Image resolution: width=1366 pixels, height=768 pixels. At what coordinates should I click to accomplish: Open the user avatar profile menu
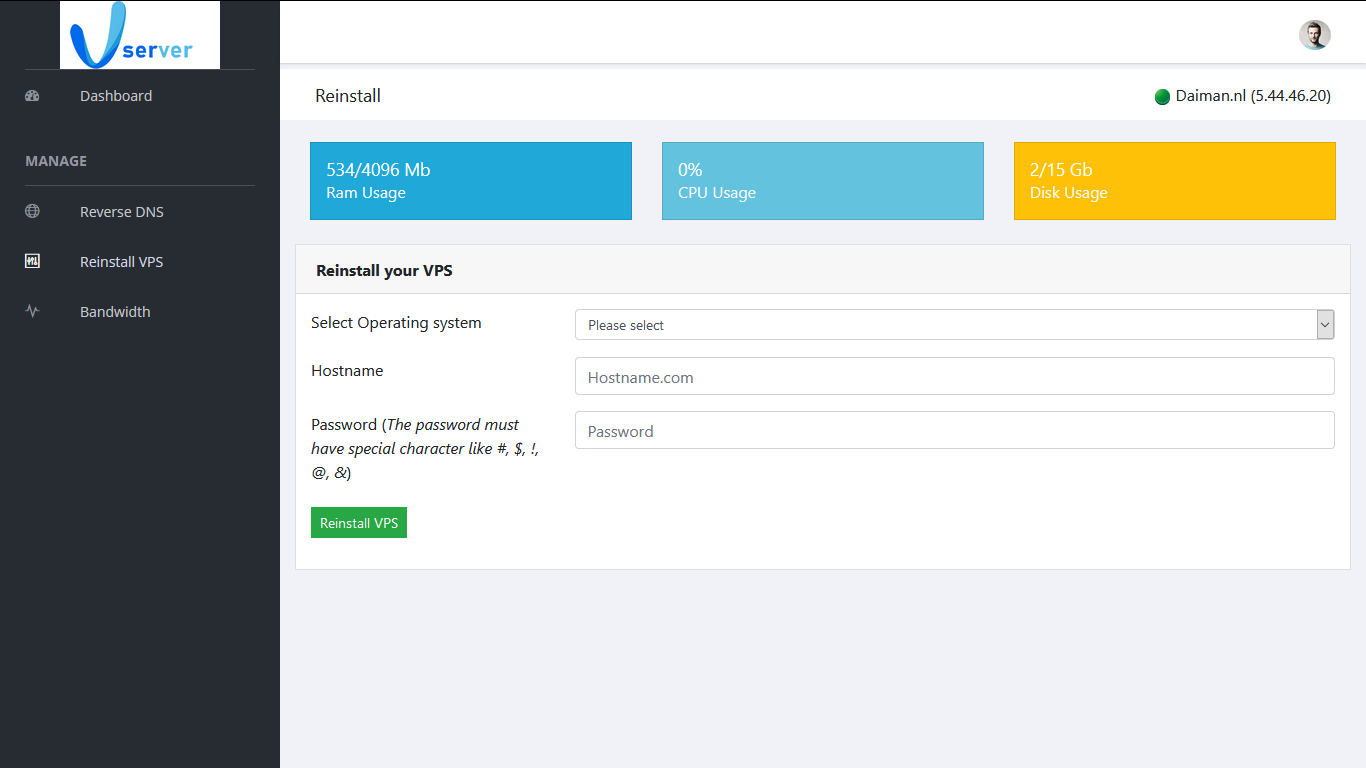tap(1314, 35)
